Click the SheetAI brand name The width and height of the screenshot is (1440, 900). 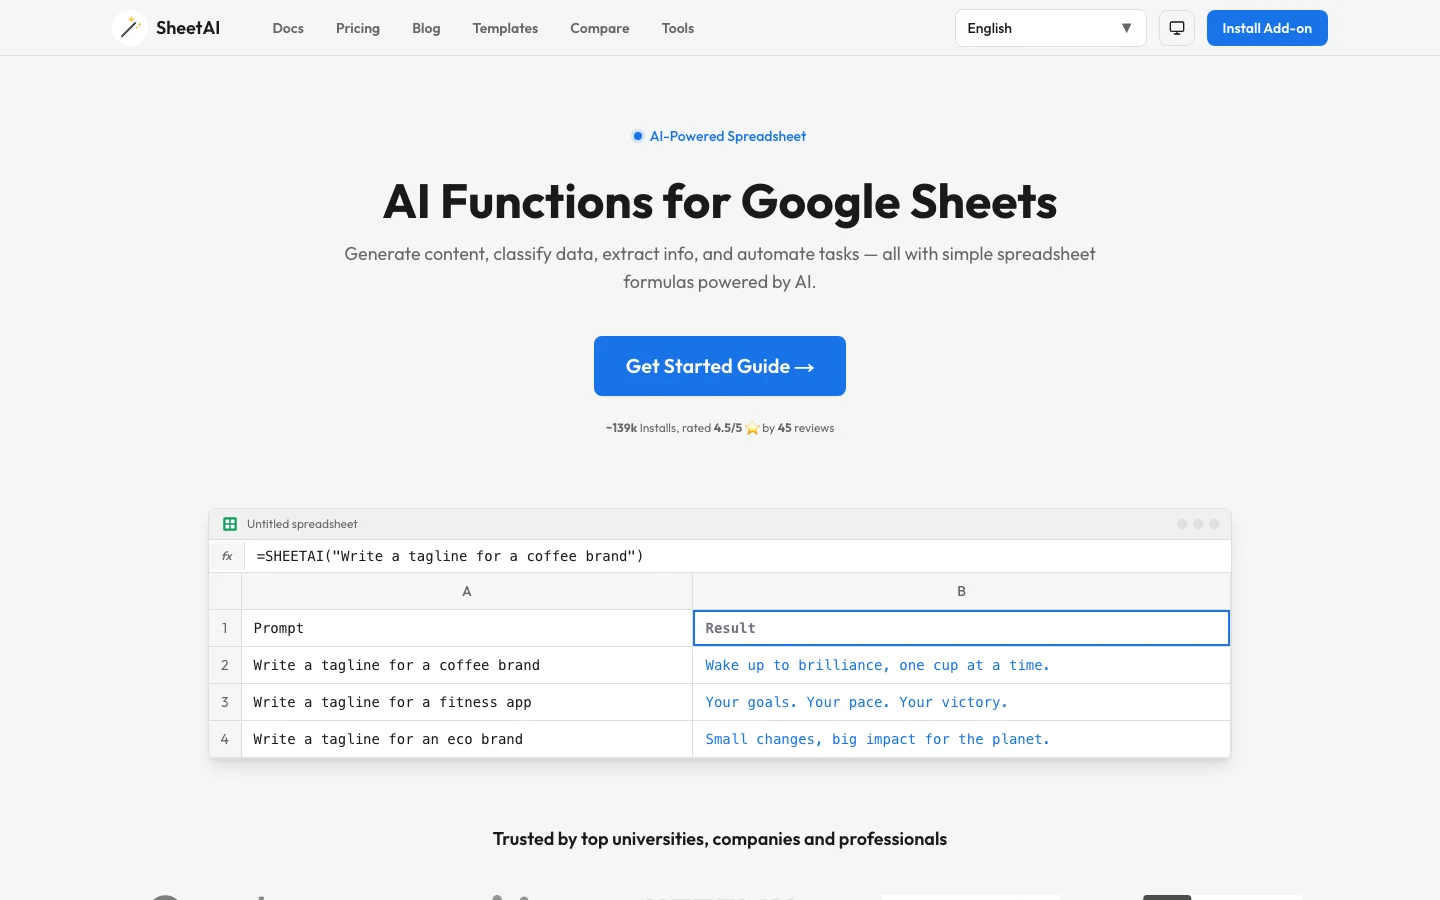(x=188, y=28)
